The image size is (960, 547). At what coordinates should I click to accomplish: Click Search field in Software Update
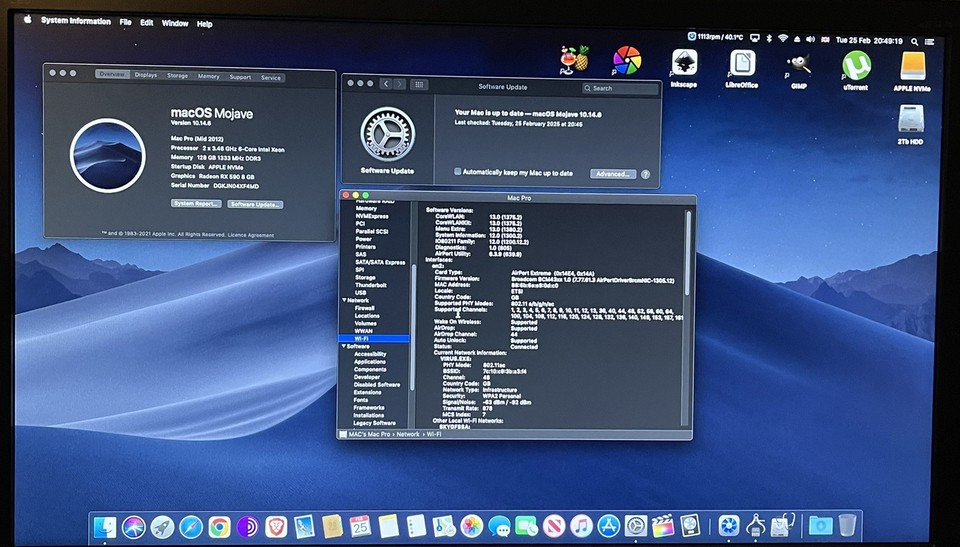point(620,88)
